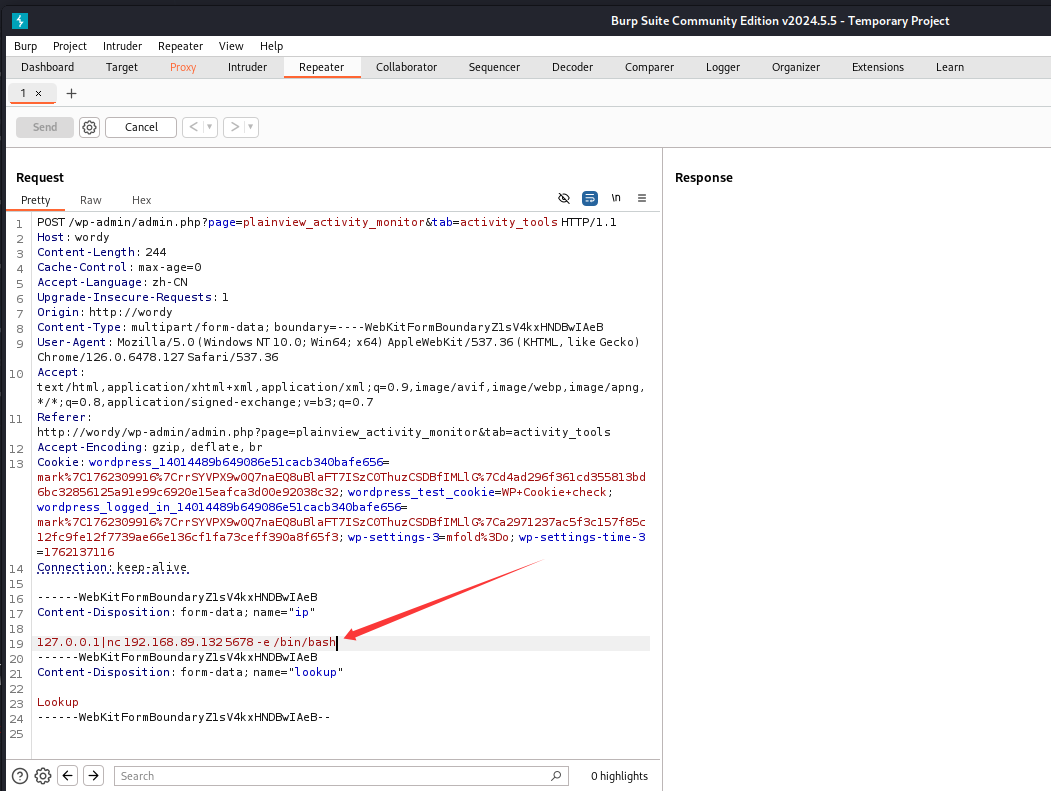Add a new Repeater tab
Viewport: 1051px width, 791px height.
(x=72, y=93)
